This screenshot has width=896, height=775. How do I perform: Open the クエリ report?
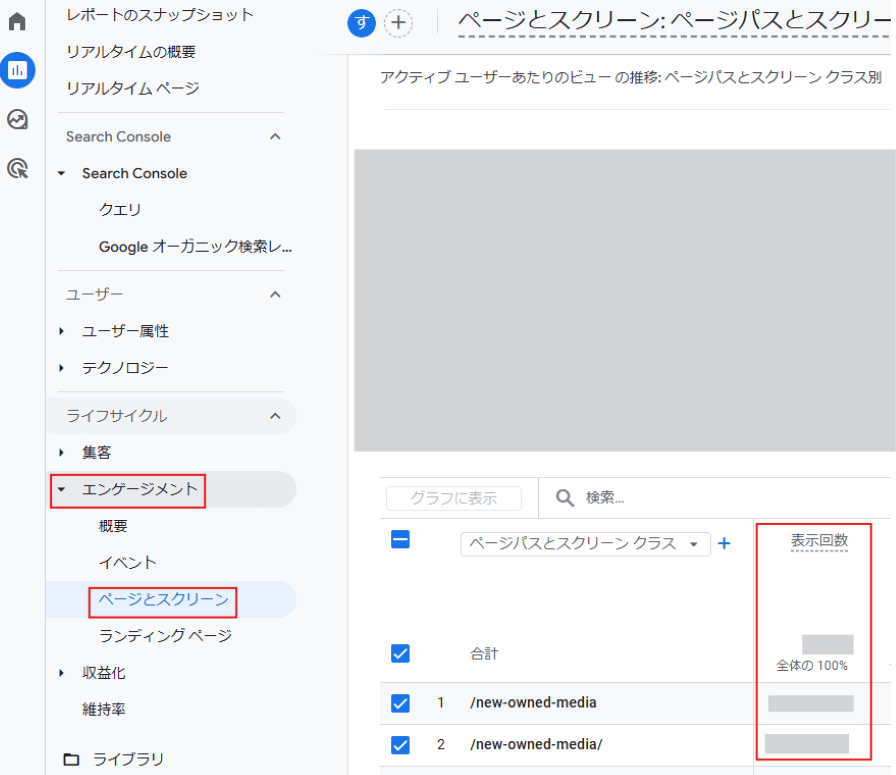tap(120, 210)
